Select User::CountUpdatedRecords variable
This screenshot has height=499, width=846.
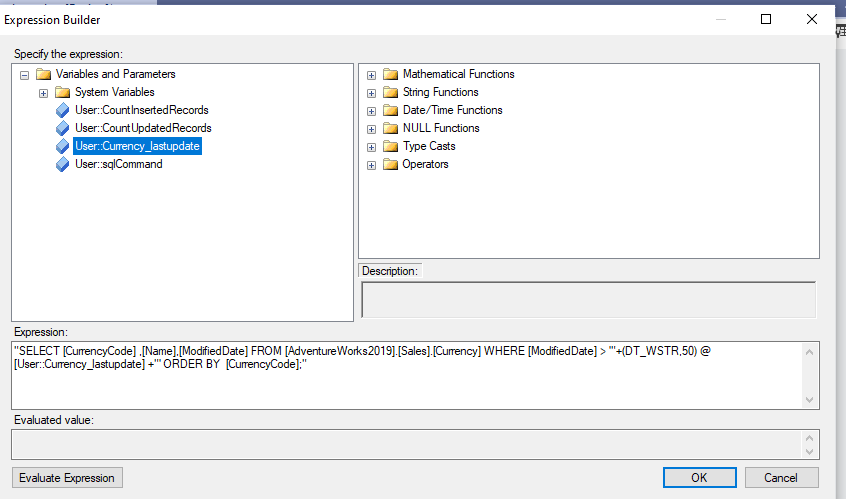click(143, 128)
